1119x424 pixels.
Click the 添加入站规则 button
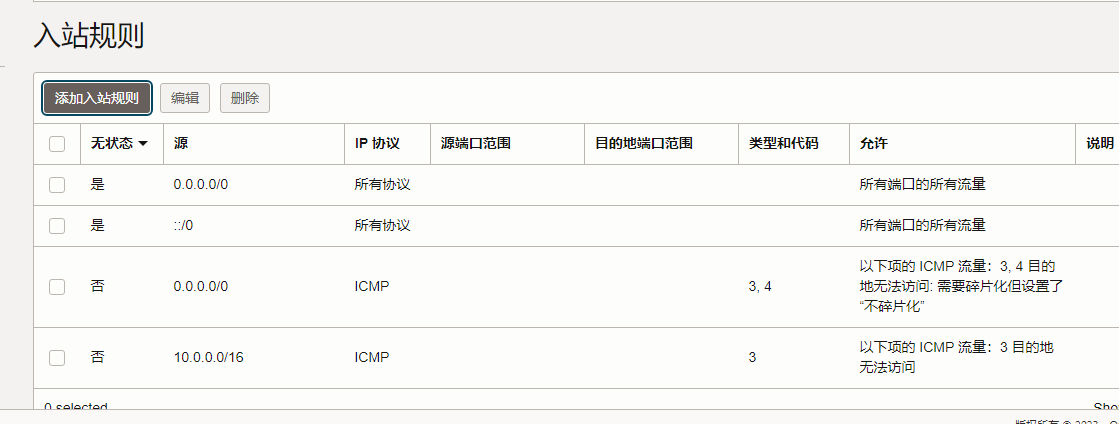[x=97, y=98]
